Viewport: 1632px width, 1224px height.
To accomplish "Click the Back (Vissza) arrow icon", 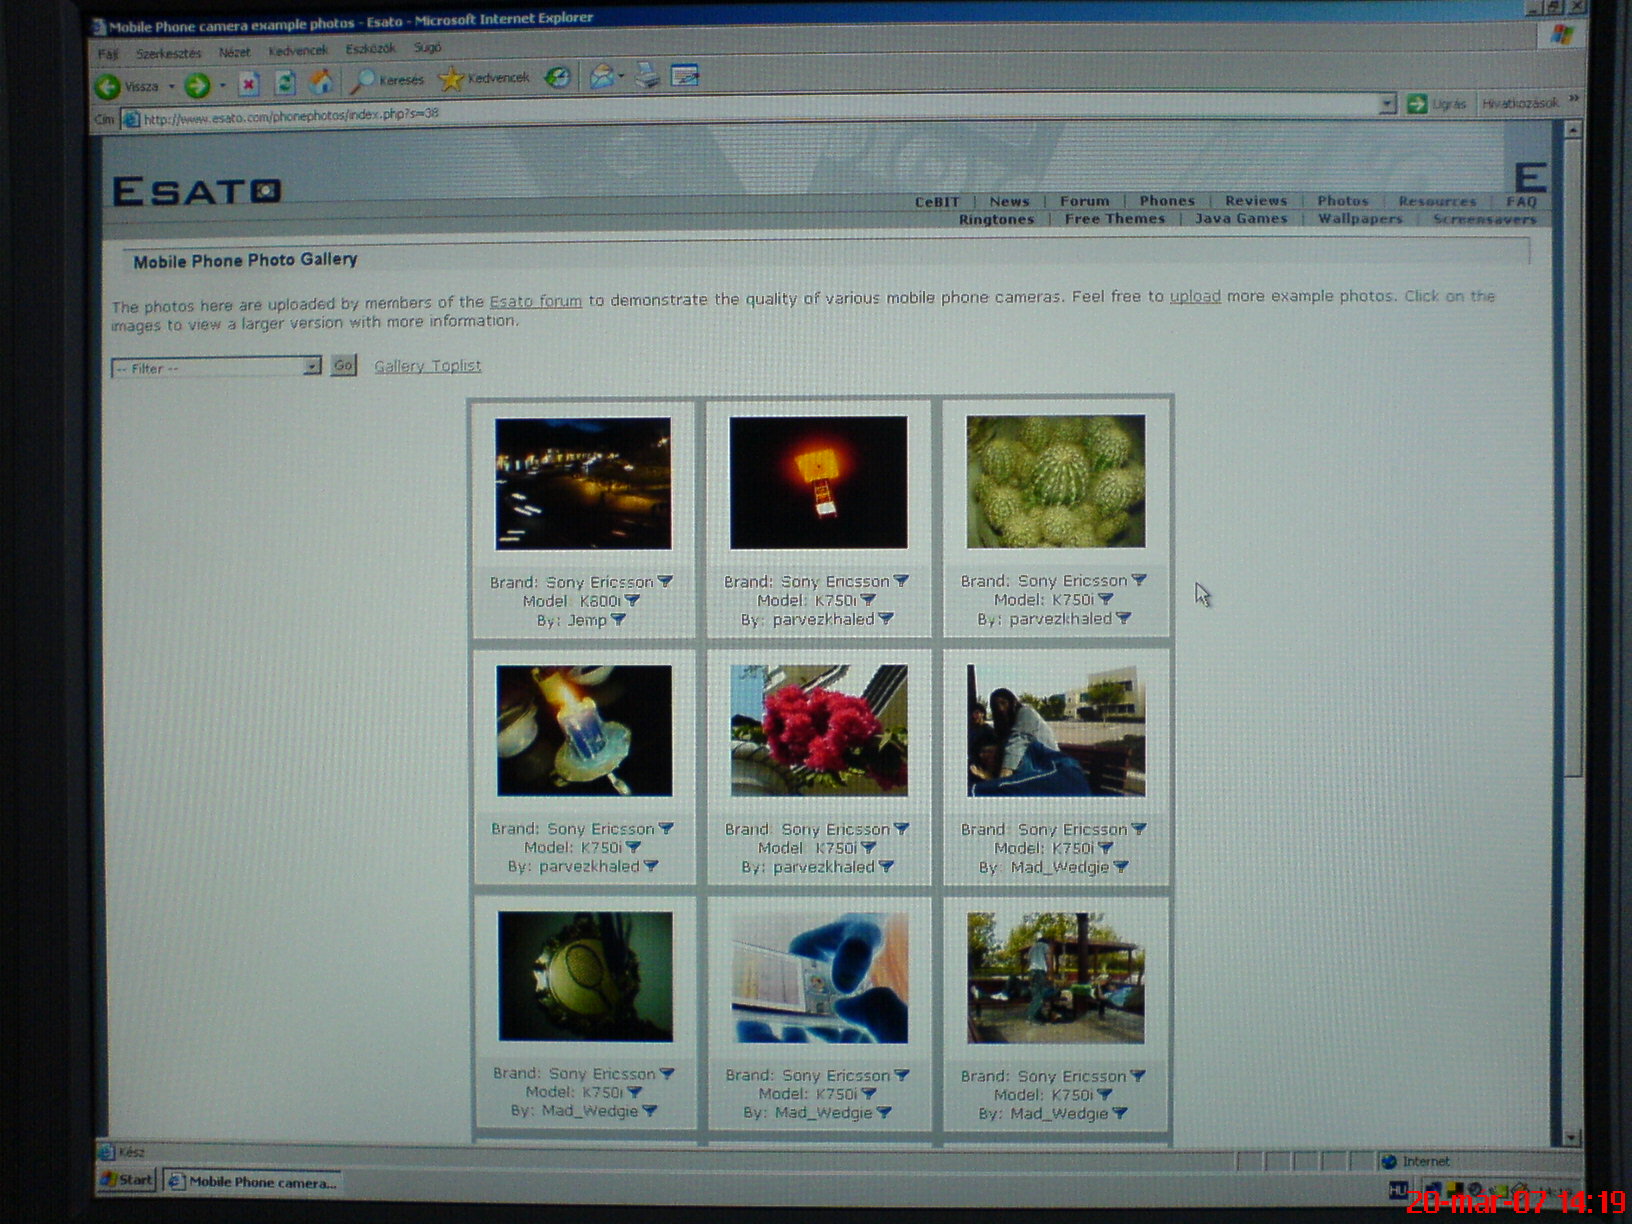I will coord(108,87).
